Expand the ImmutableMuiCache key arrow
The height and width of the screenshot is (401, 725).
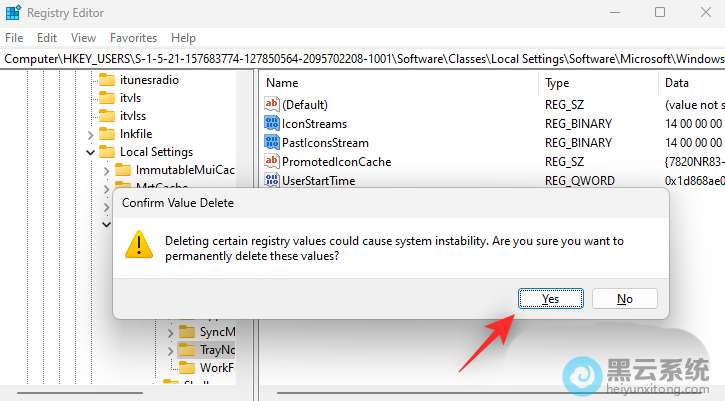point(110,170)
